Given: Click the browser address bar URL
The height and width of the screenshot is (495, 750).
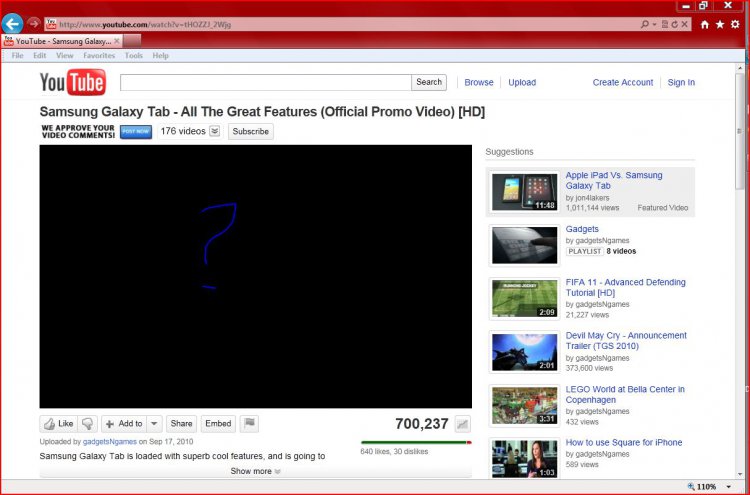Looking at the screenshot, I should coord(144,24).
